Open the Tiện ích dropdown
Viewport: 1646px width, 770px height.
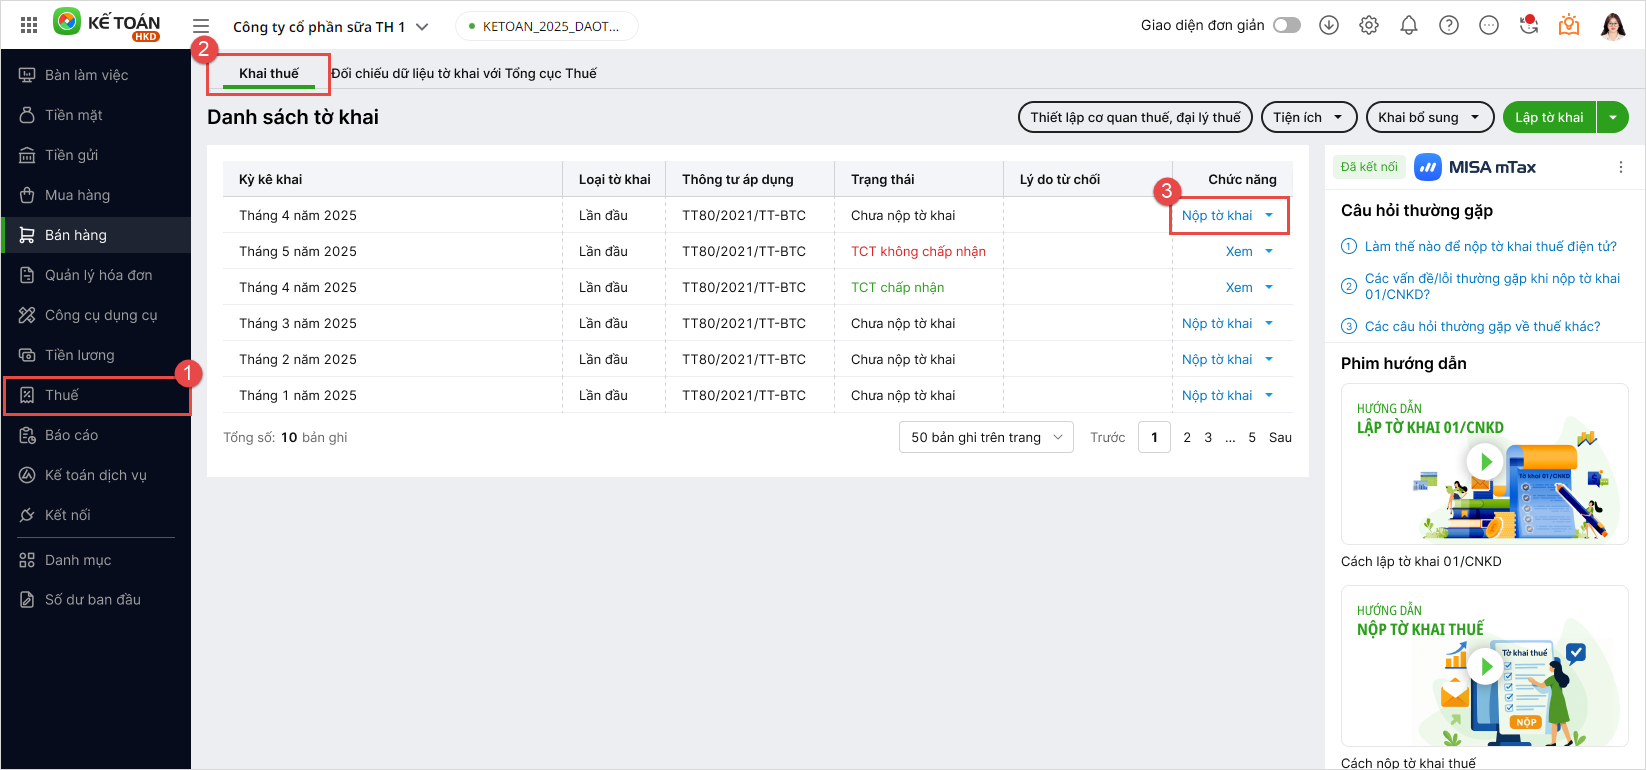tap(1308, 117)
